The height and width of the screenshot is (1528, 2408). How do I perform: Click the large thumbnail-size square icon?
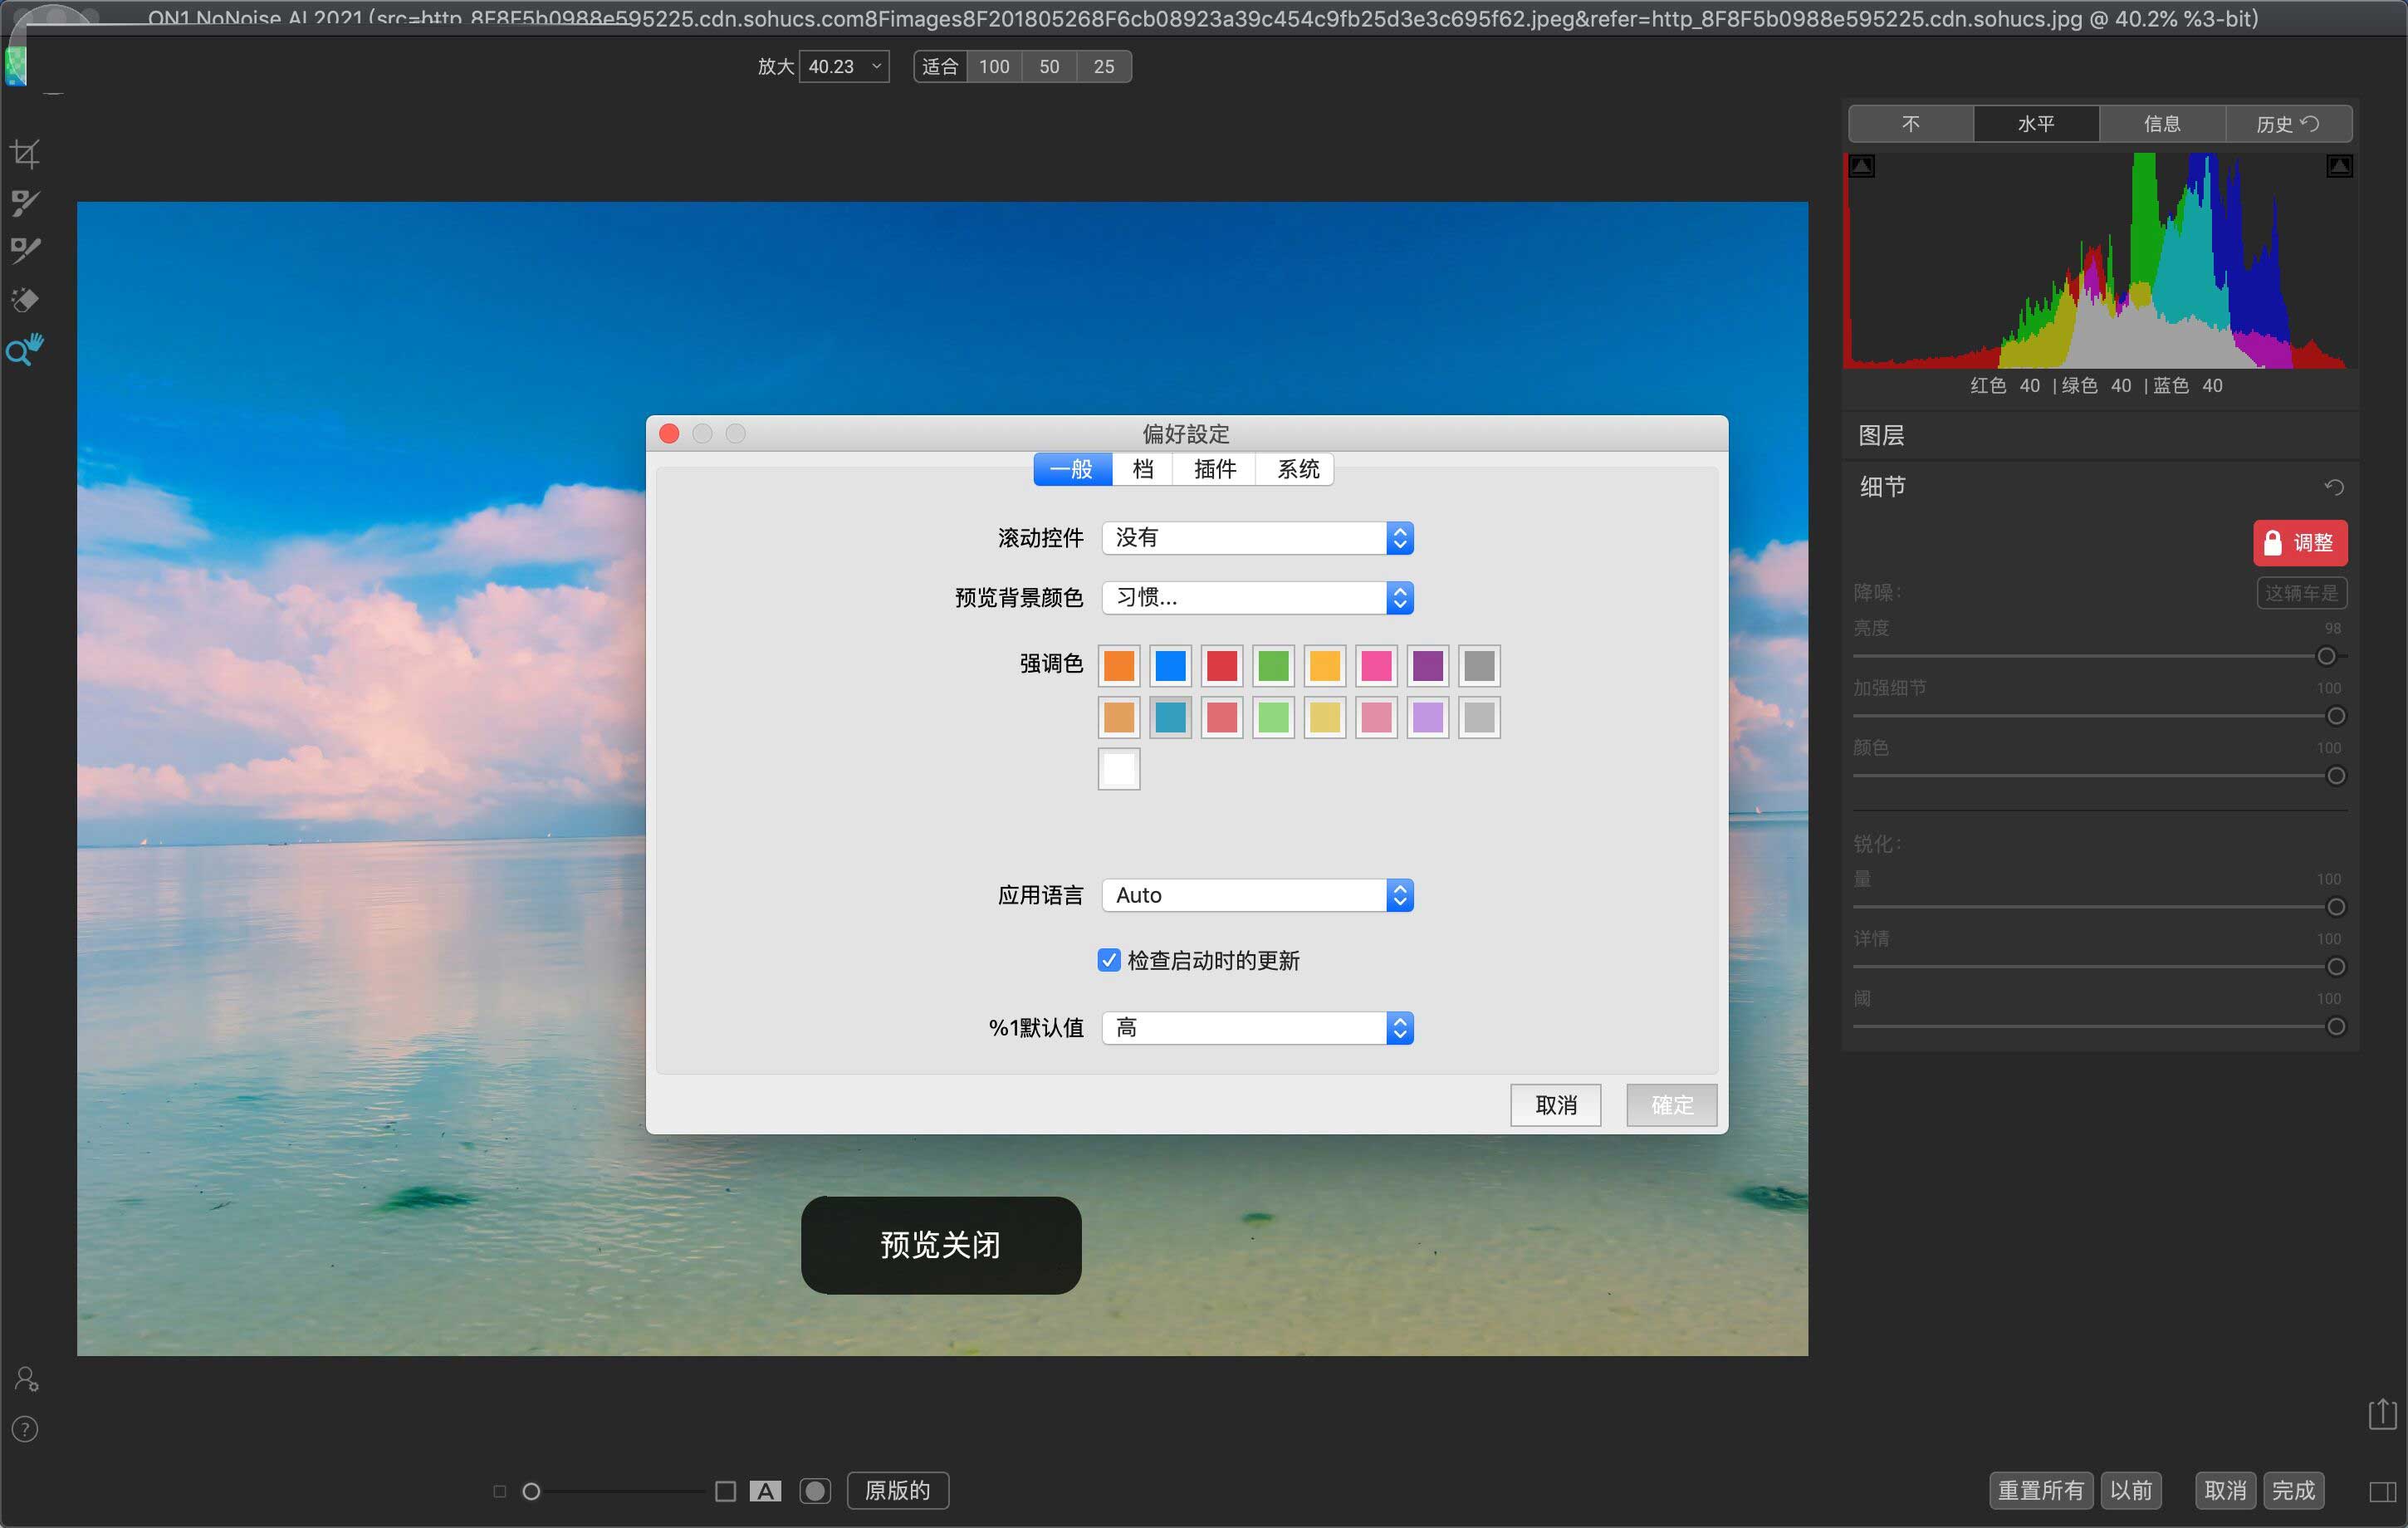click(x=726, y=1491)
